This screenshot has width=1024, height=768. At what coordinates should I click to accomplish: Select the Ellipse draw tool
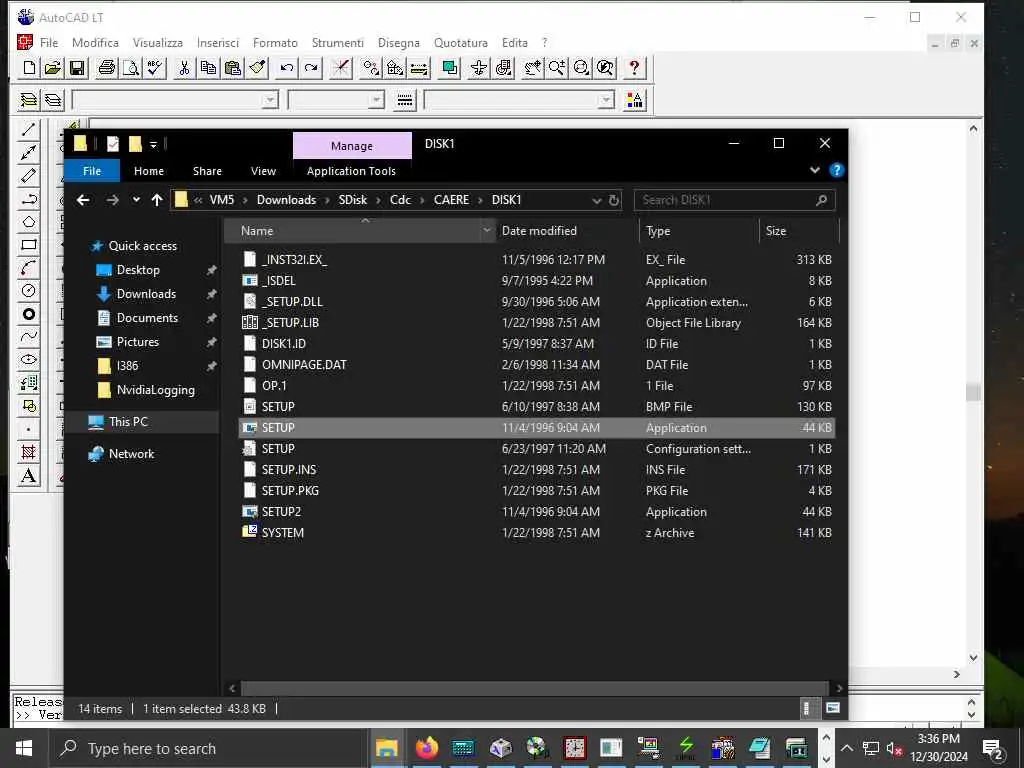29,360
